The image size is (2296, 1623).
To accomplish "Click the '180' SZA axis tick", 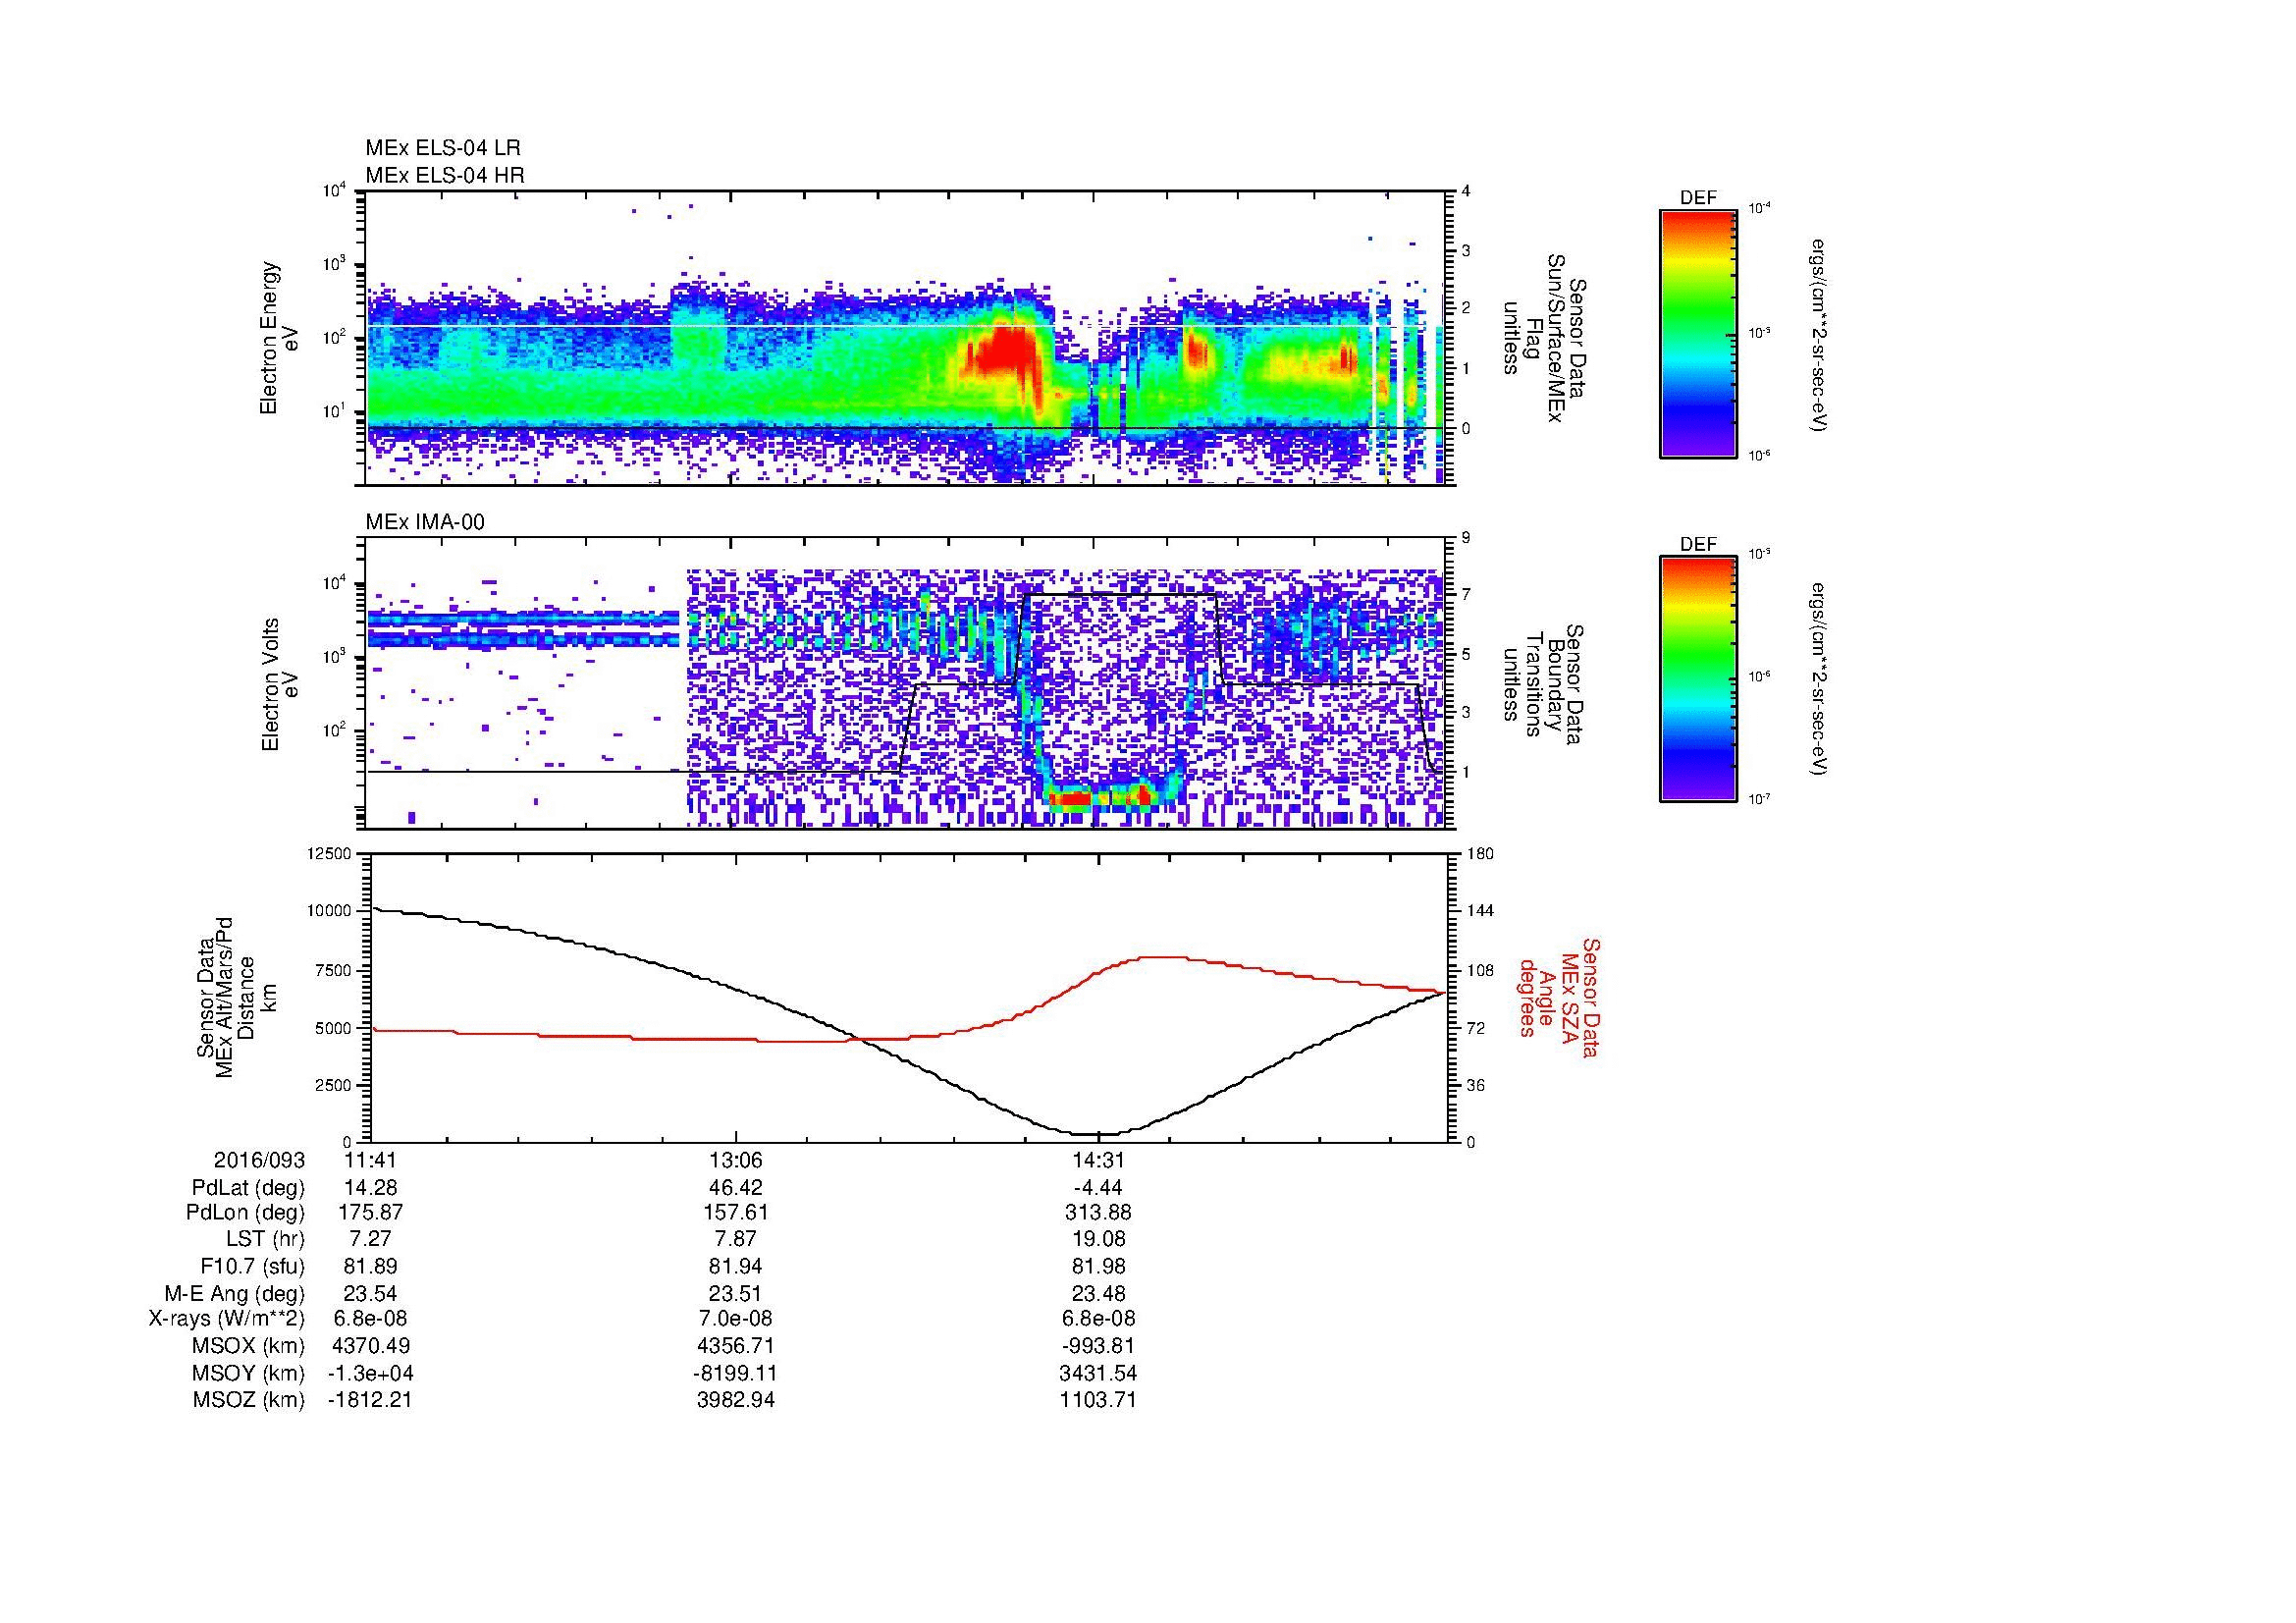I will (1480, 854).
